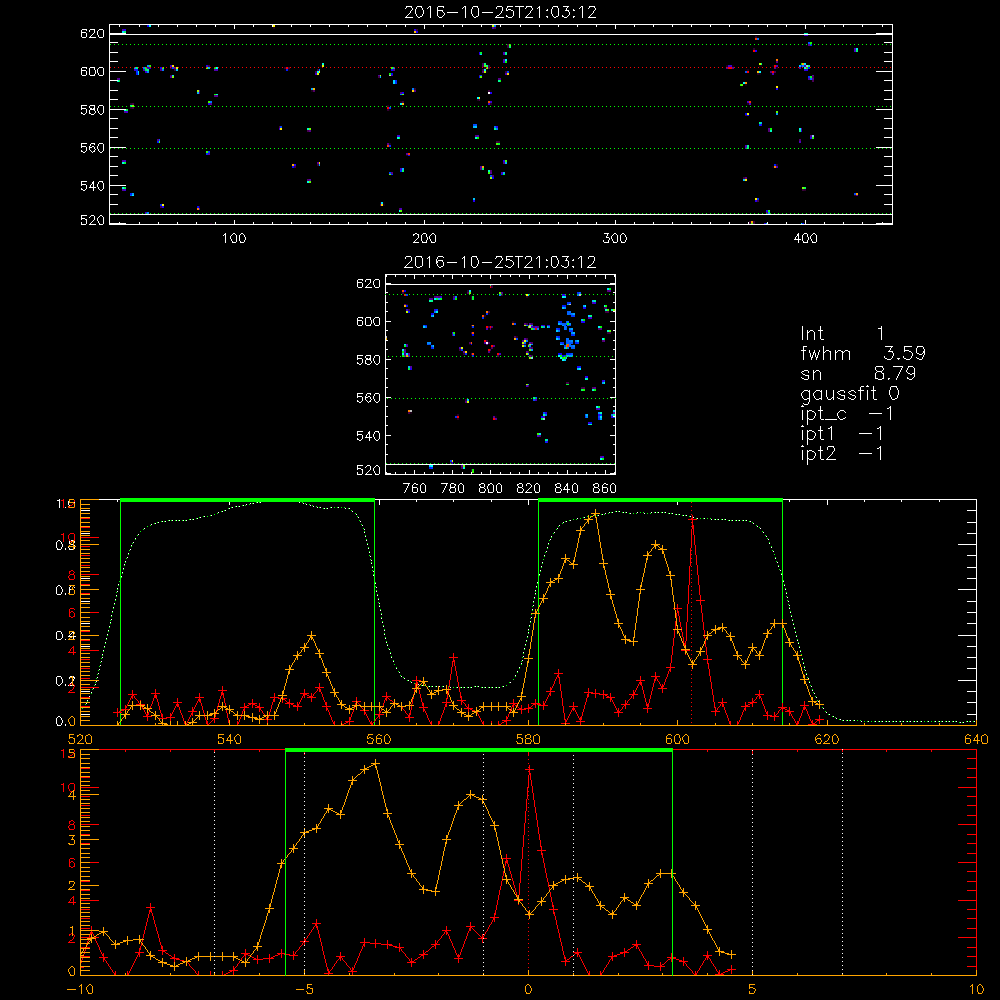Click the thick green bar atop the bottom plot
Image resolution: width=1000 pixels, height=1000 pixels.
pyautogui.click(x=479, y=751)
